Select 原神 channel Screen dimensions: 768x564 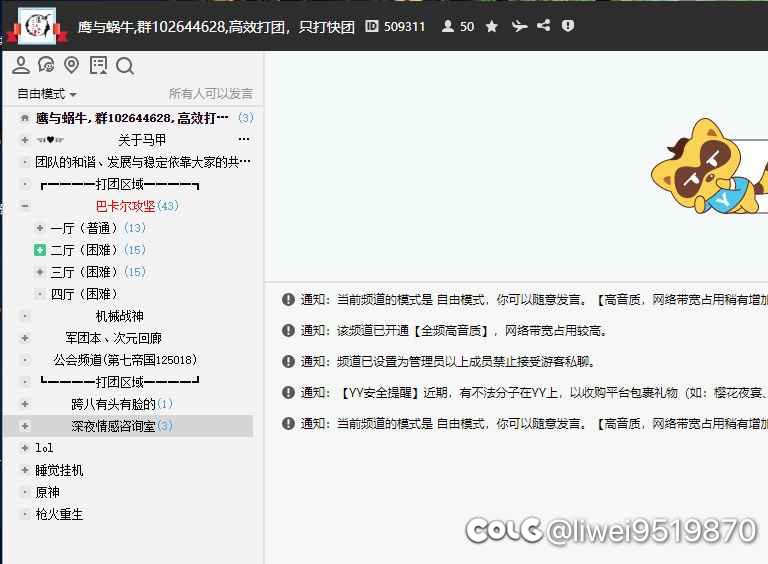(x=48, y=492)
